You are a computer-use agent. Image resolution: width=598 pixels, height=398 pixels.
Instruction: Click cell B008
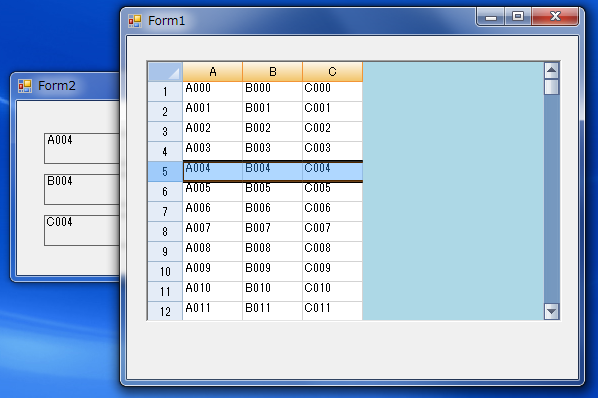[x=272, y=252]
